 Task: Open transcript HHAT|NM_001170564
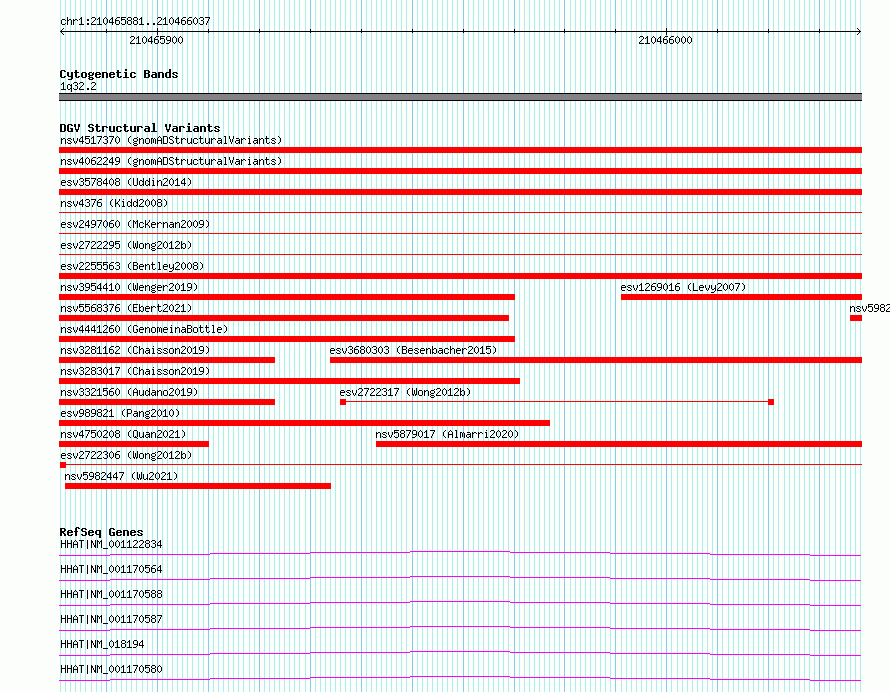(111, 569)
